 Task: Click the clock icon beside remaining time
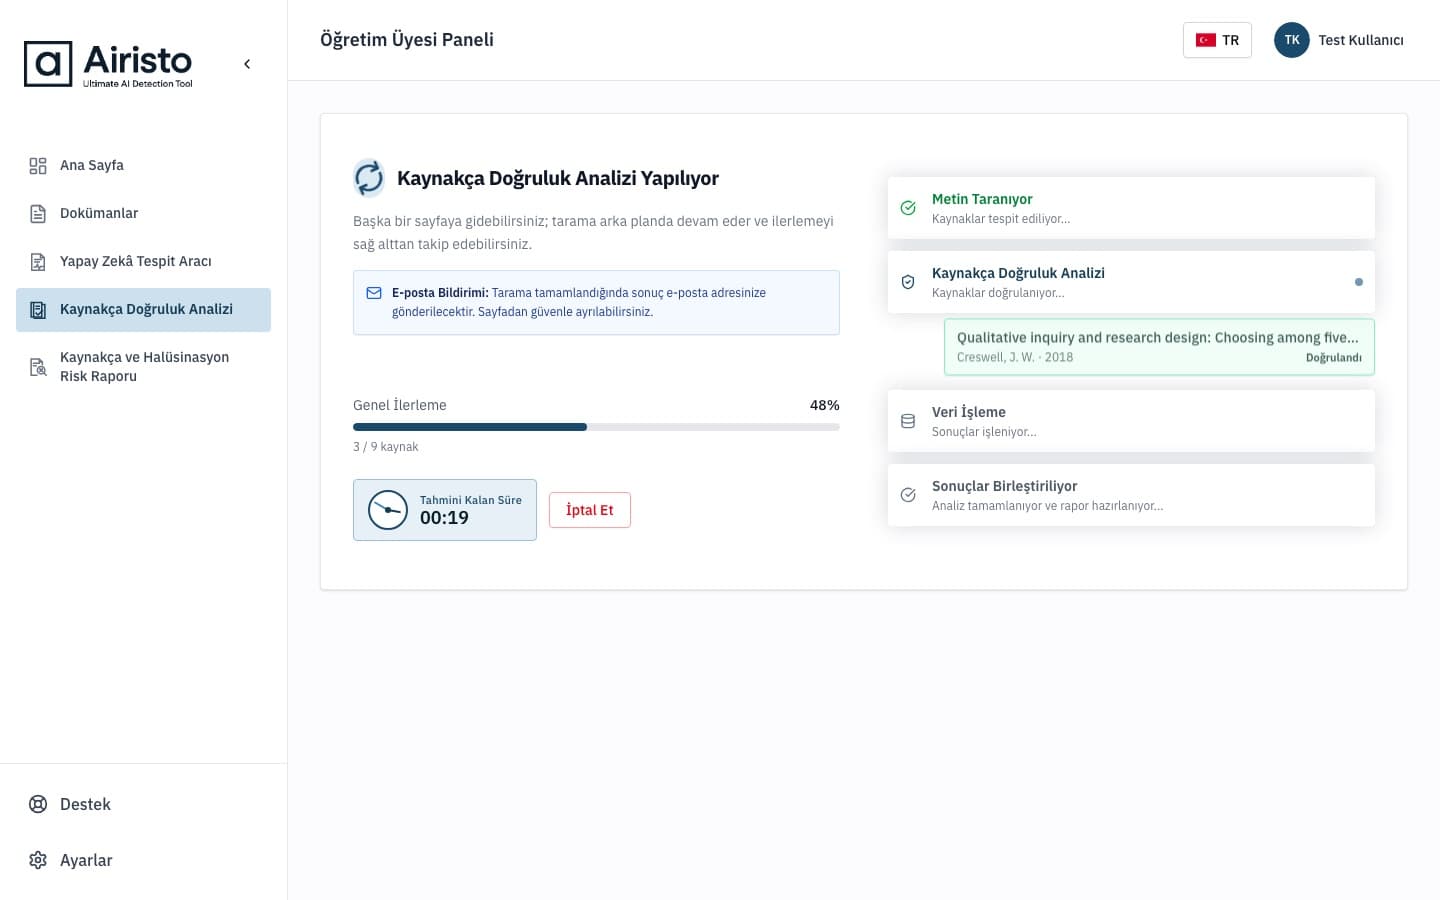(x=388, y=510)
